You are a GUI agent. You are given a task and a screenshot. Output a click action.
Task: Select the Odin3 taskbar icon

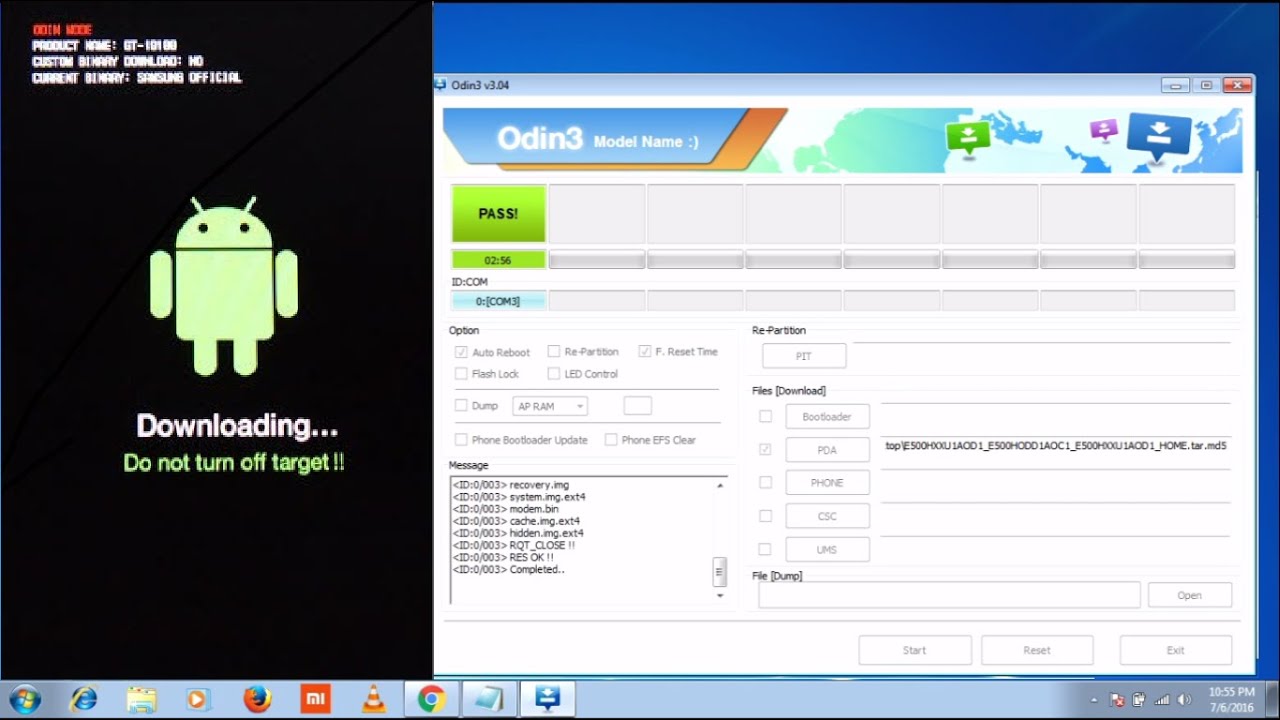pyautogui.click(x=548, y=698)
